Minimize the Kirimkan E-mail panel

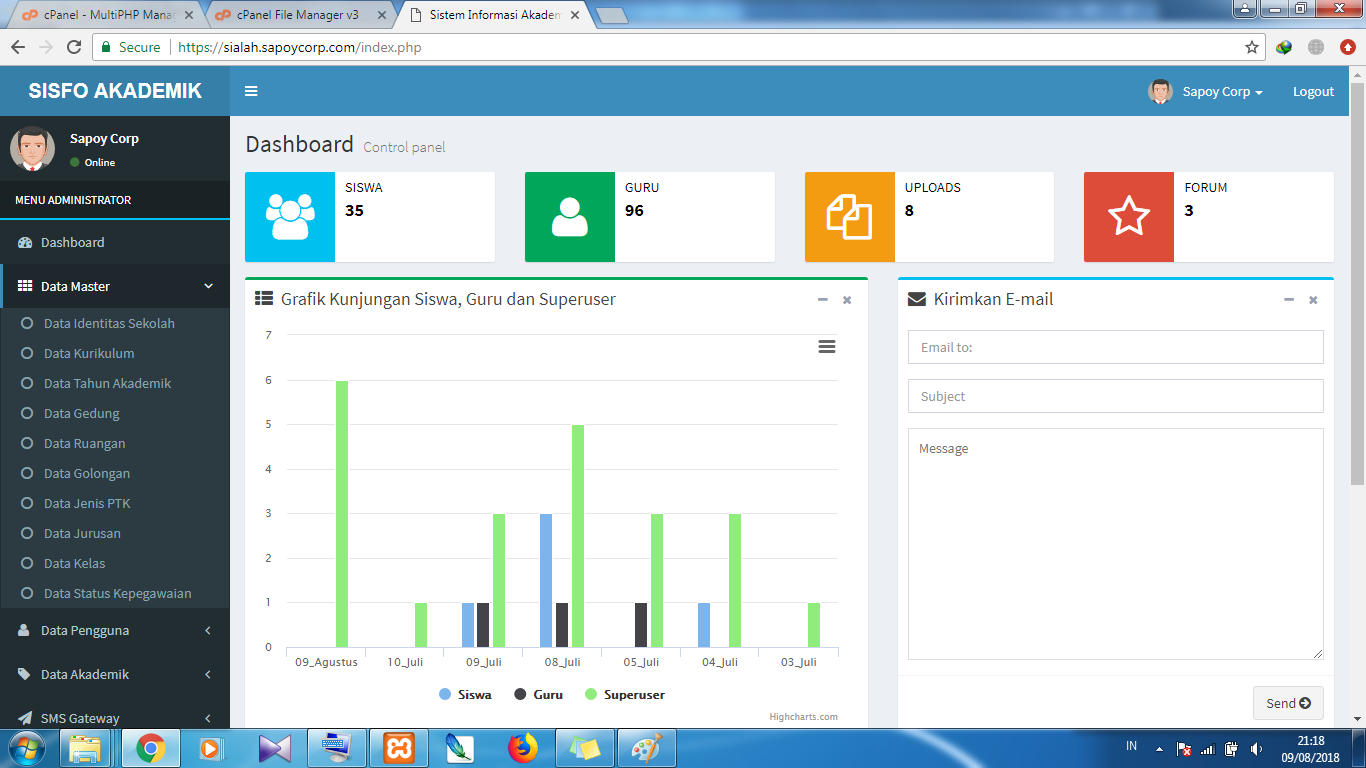coord(1289,300)
